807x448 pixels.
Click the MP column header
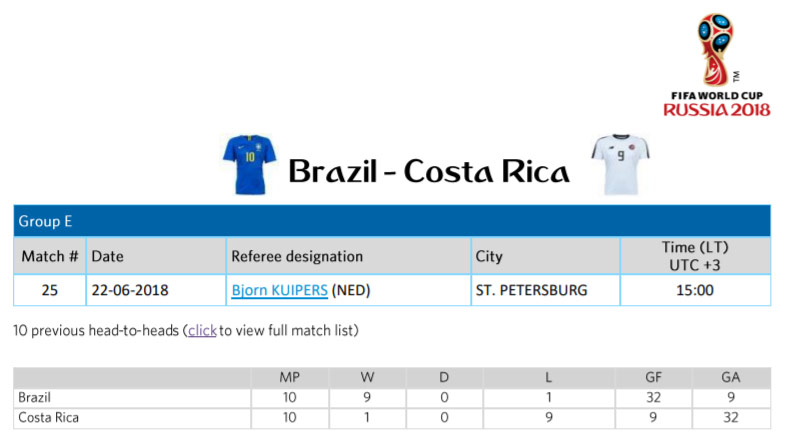[x=290, y=377]
